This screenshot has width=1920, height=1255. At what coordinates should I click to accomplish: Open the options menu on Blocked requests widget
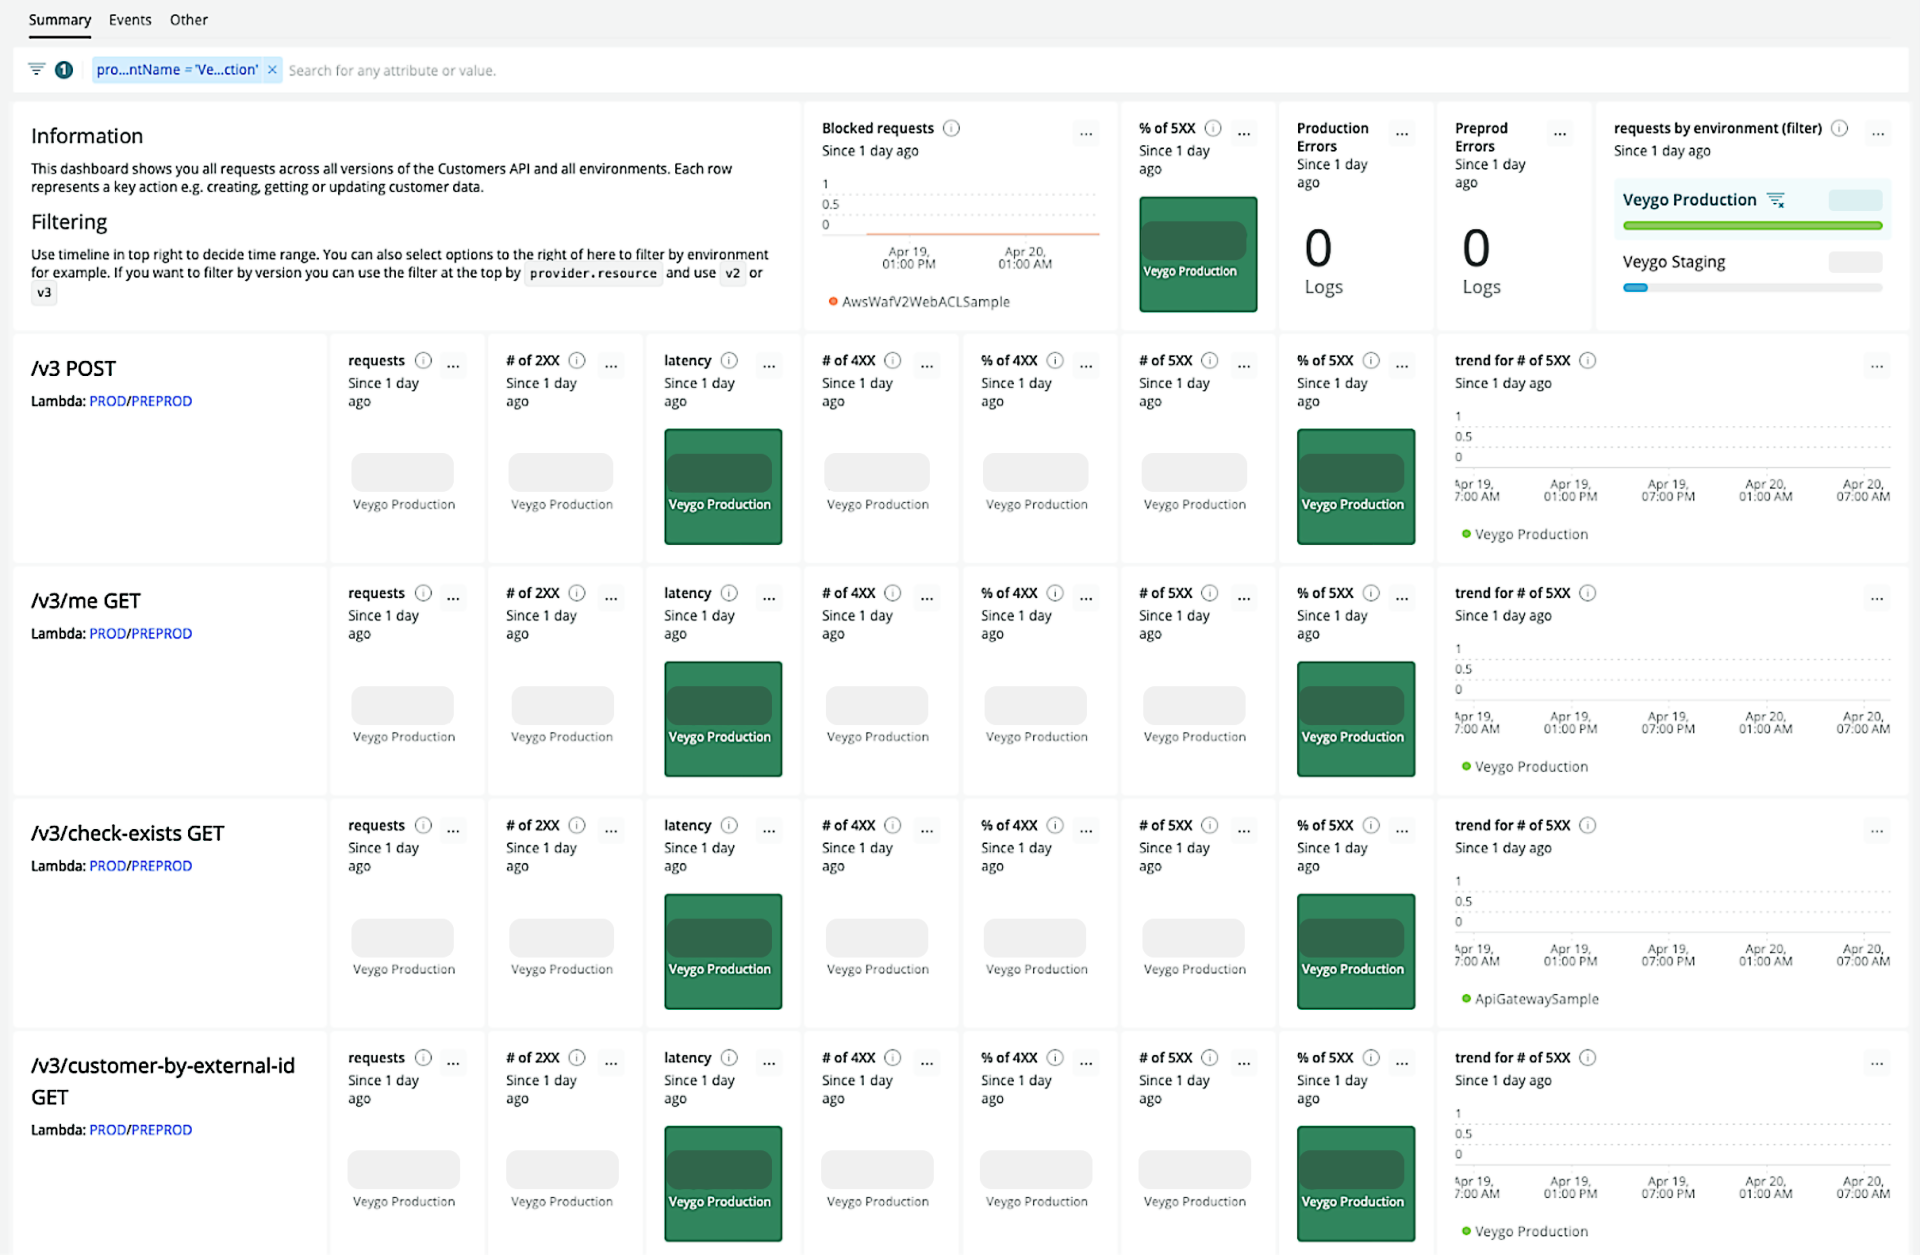pos(1086,133)
